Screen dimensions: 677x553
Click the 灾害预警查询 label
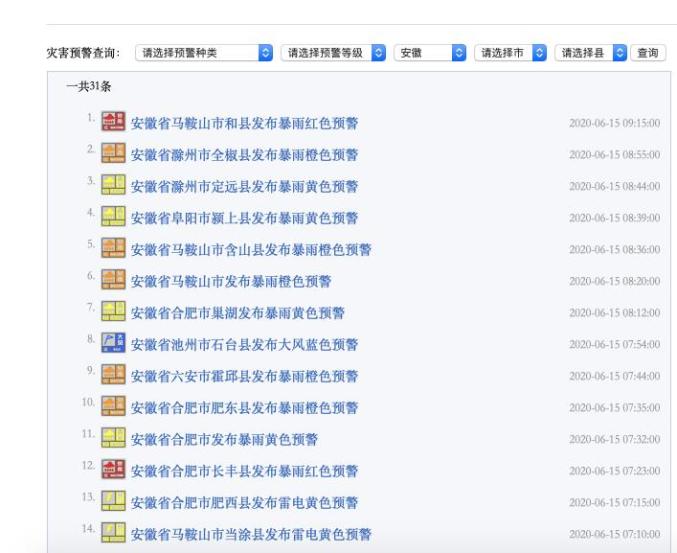(x=83, y=53)
